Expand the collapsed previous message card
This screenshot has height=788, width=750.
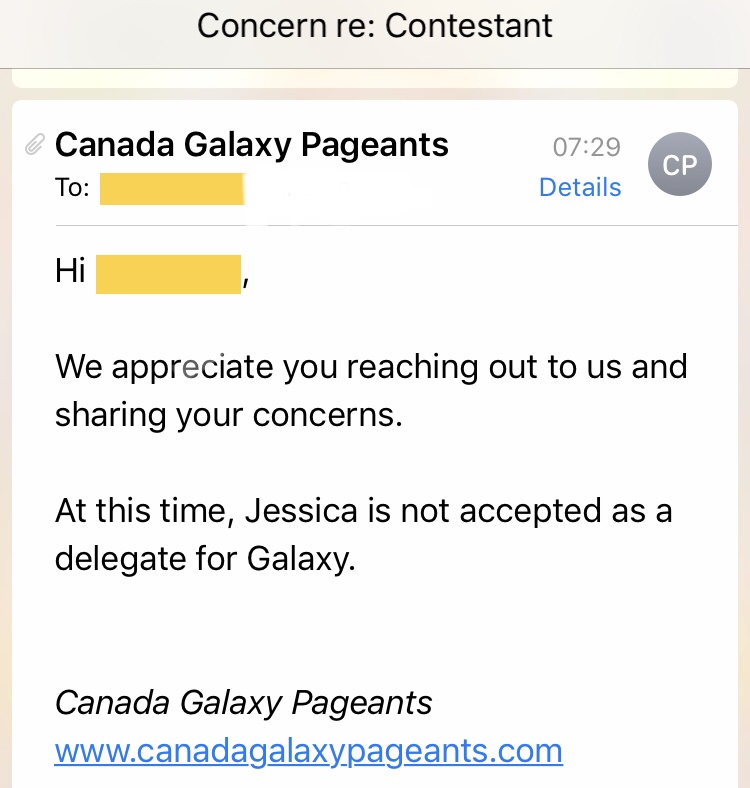click(x=374, y=79)
